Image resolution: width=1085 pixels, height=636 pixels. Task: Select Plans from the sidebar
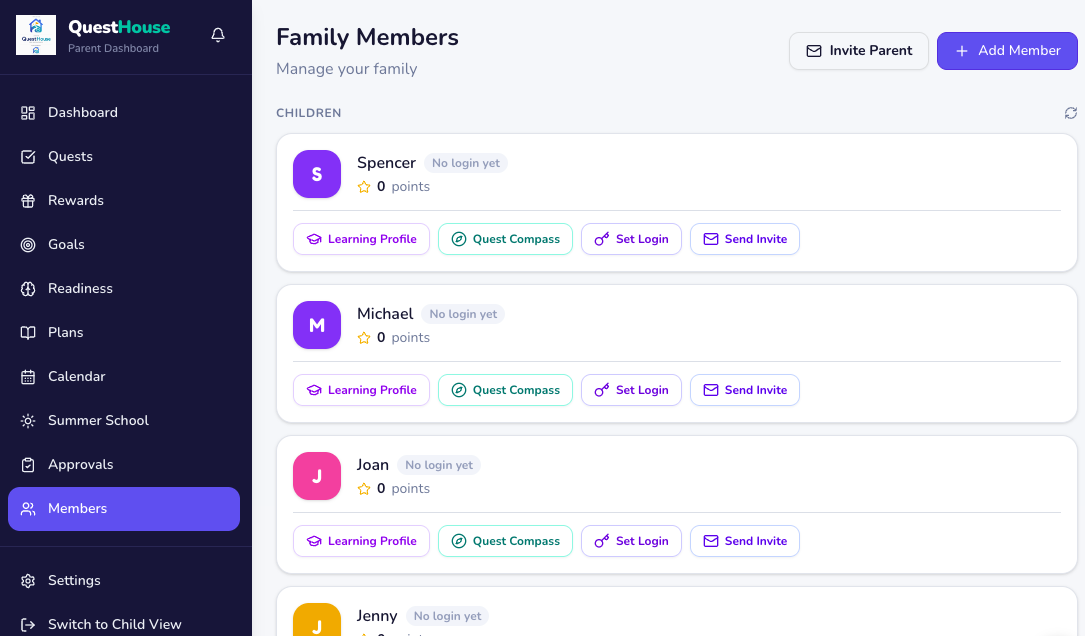point(124,333)
